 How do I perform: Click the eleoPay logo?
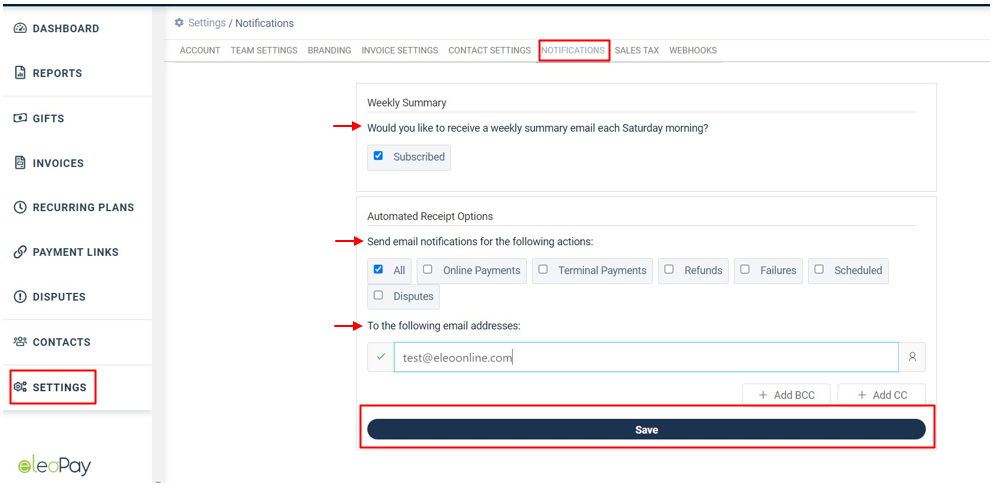54,467
